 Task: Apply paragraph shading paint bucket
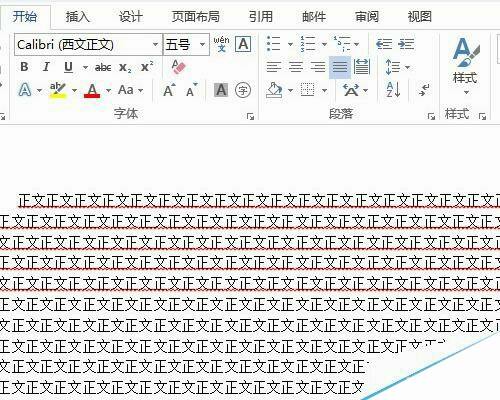point(274,90)
